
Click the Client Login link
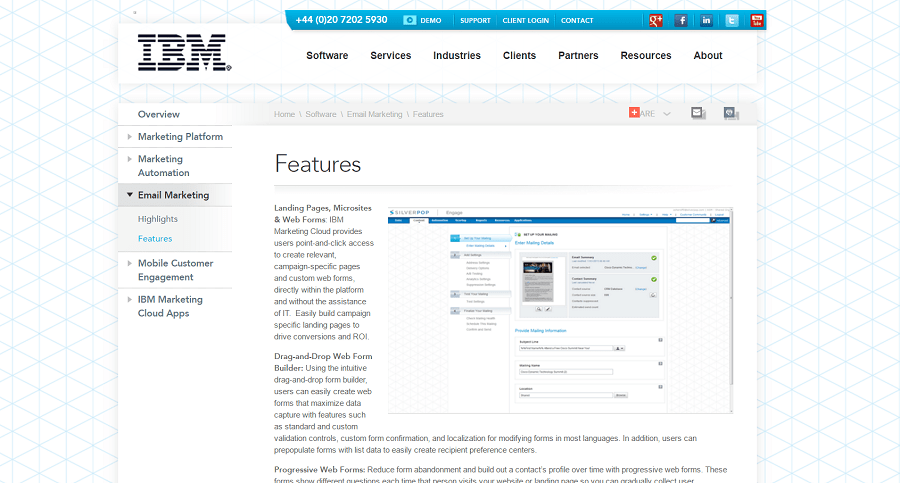point(525,20)
